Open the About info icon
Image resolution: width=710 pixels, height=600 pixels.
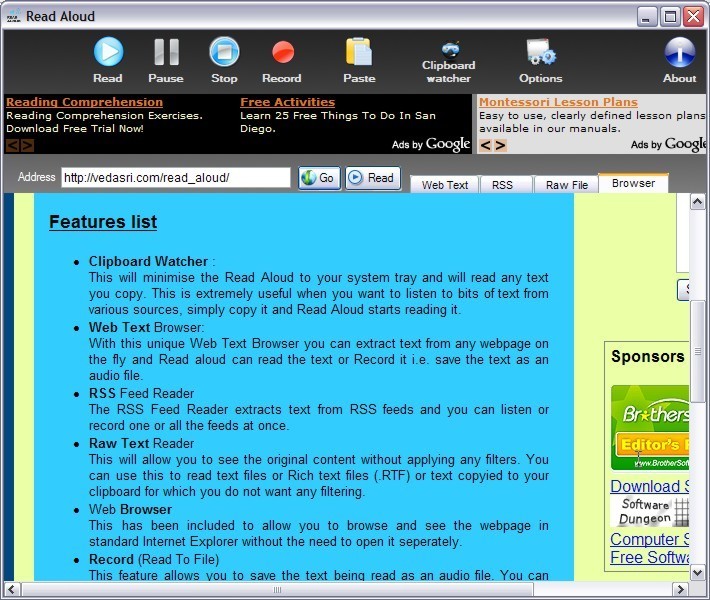[x=680, y=52]
